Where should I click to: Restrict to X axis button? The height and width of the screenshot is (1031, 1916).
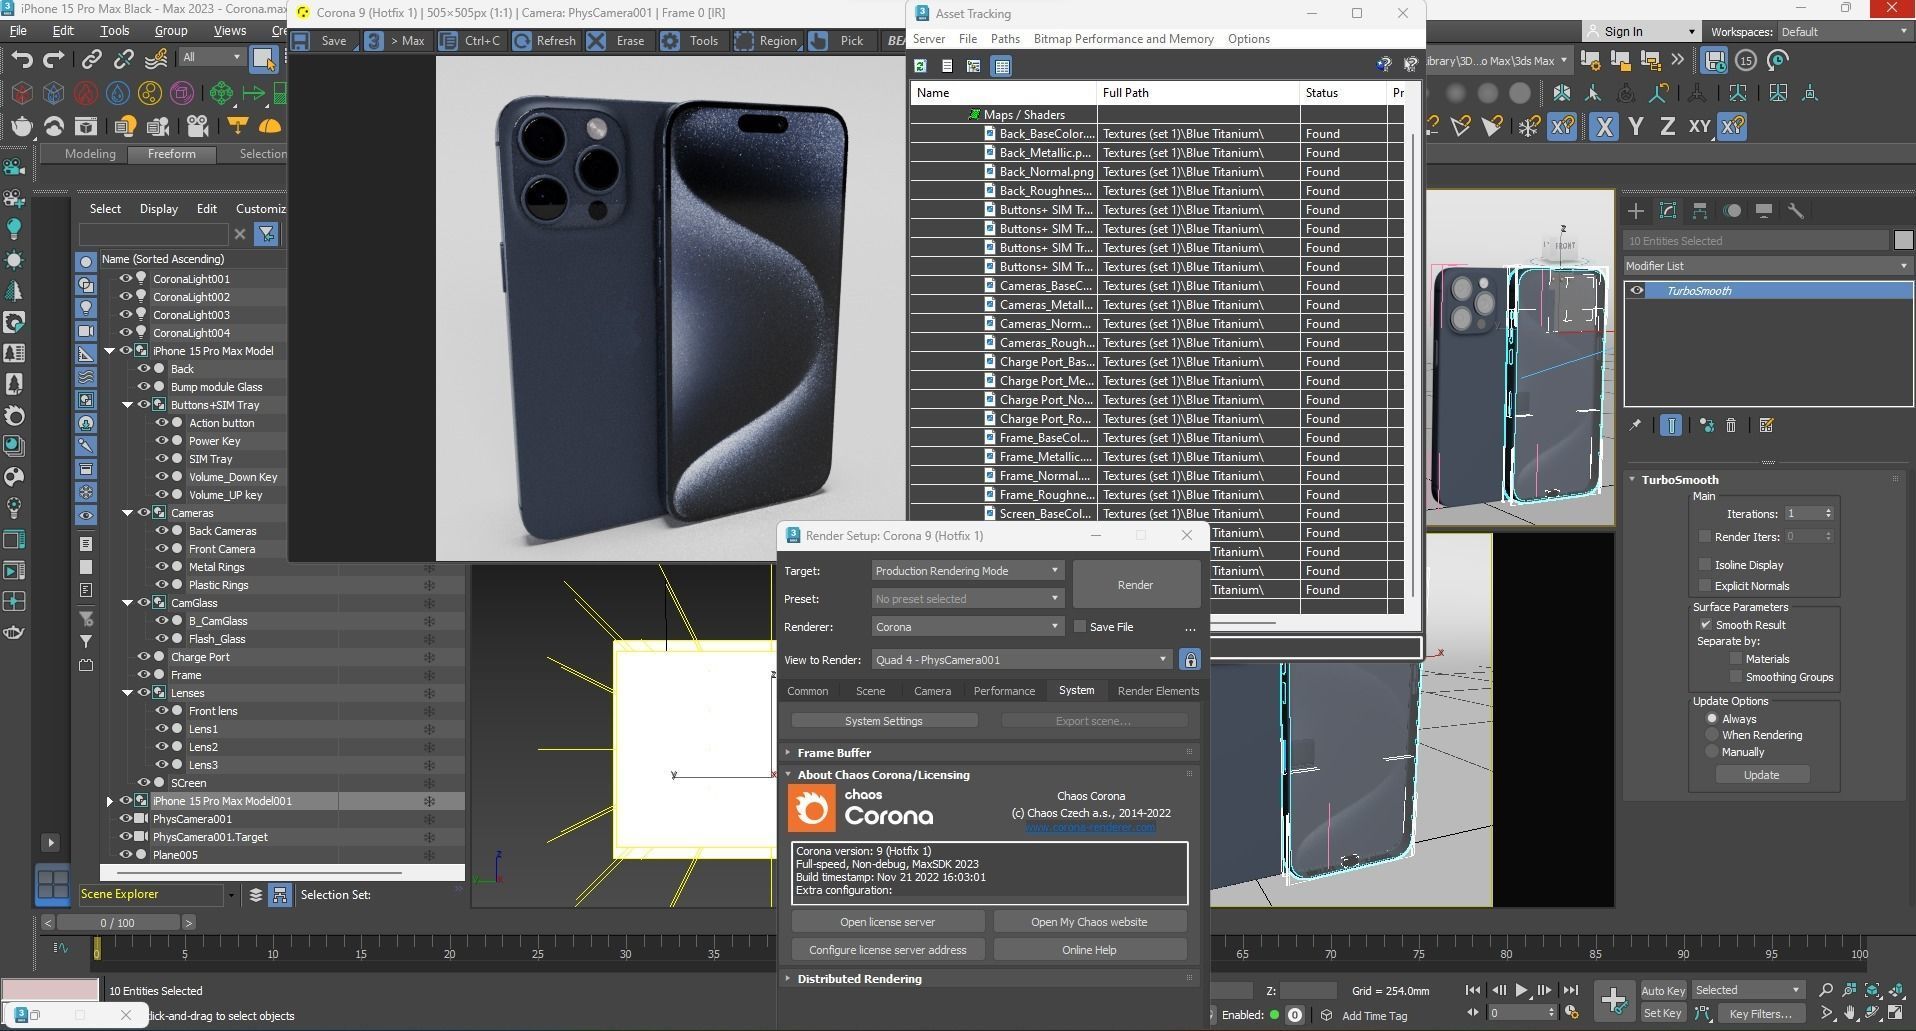click(x=1604, y=127)
